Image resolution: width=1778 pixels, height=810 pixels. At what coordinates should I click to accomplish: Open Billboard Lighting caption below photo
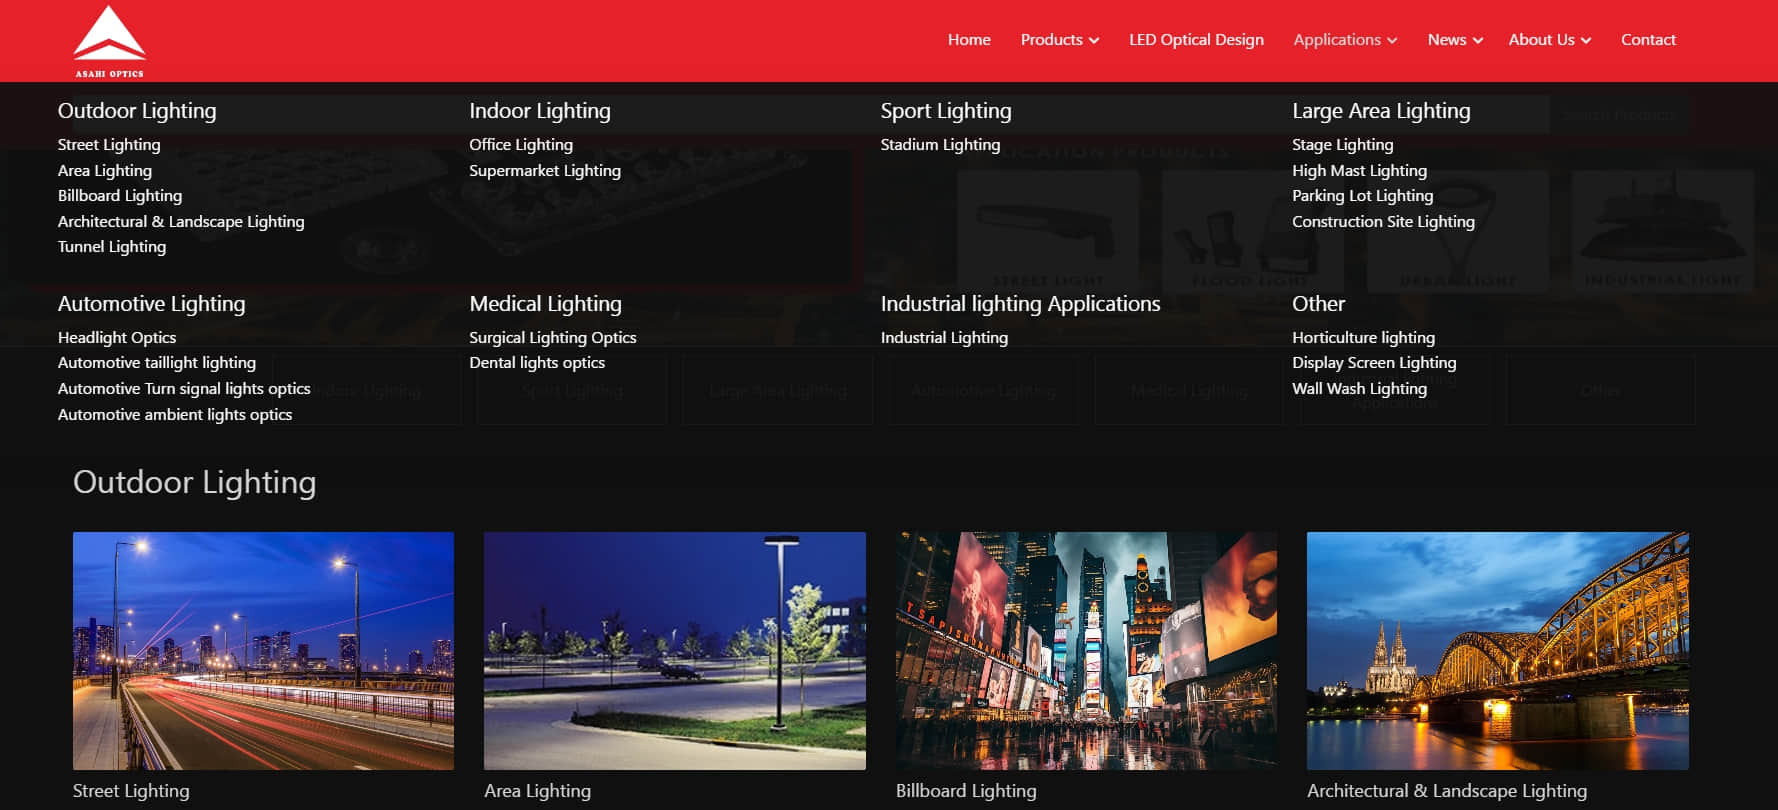[966, 791]
